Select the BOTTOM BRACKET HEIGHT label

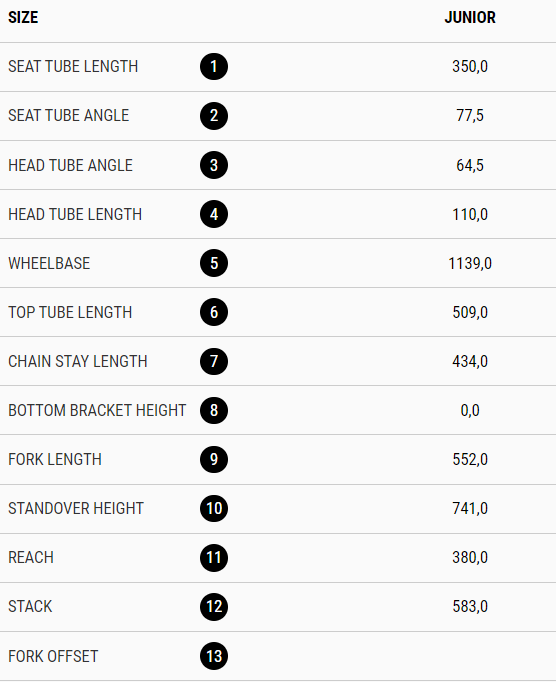(x=97, y=410)
